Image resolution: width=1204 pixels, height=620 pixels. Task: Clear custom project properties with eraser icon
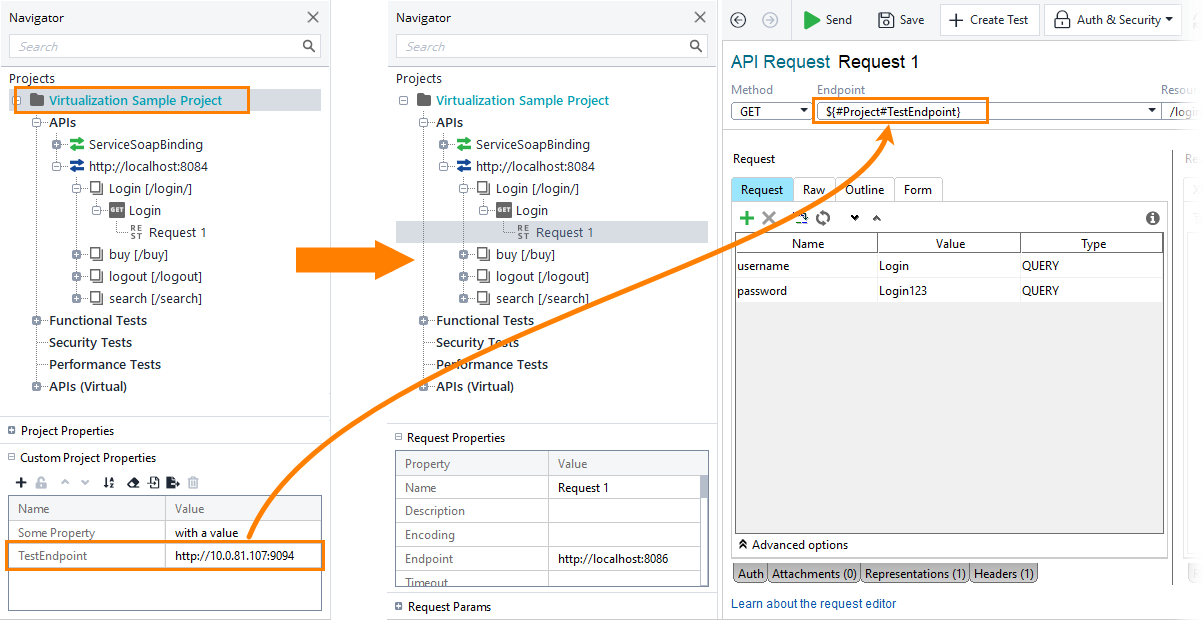coord(133,482)
